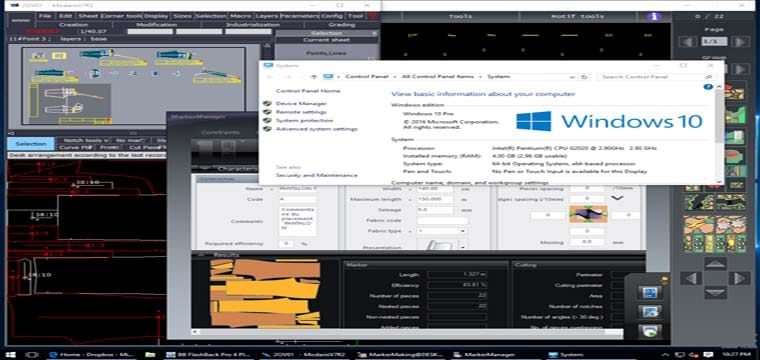Click the Current sheet button
The image size is (760, 360).
point(327,40)
